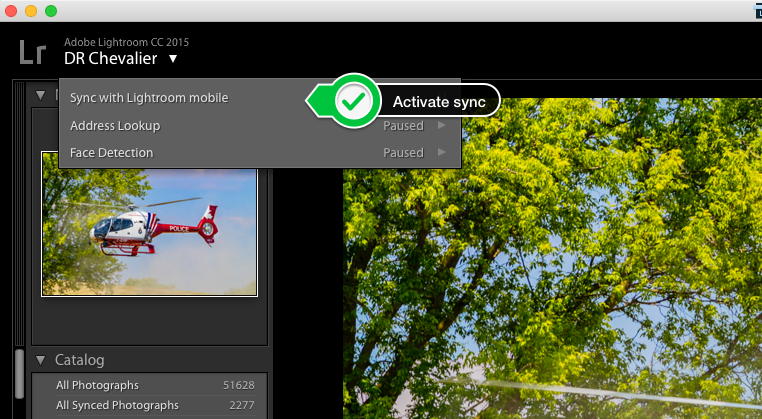Collapse the Navigator panel triangle above the thumbnail

[x=41, y=96]
